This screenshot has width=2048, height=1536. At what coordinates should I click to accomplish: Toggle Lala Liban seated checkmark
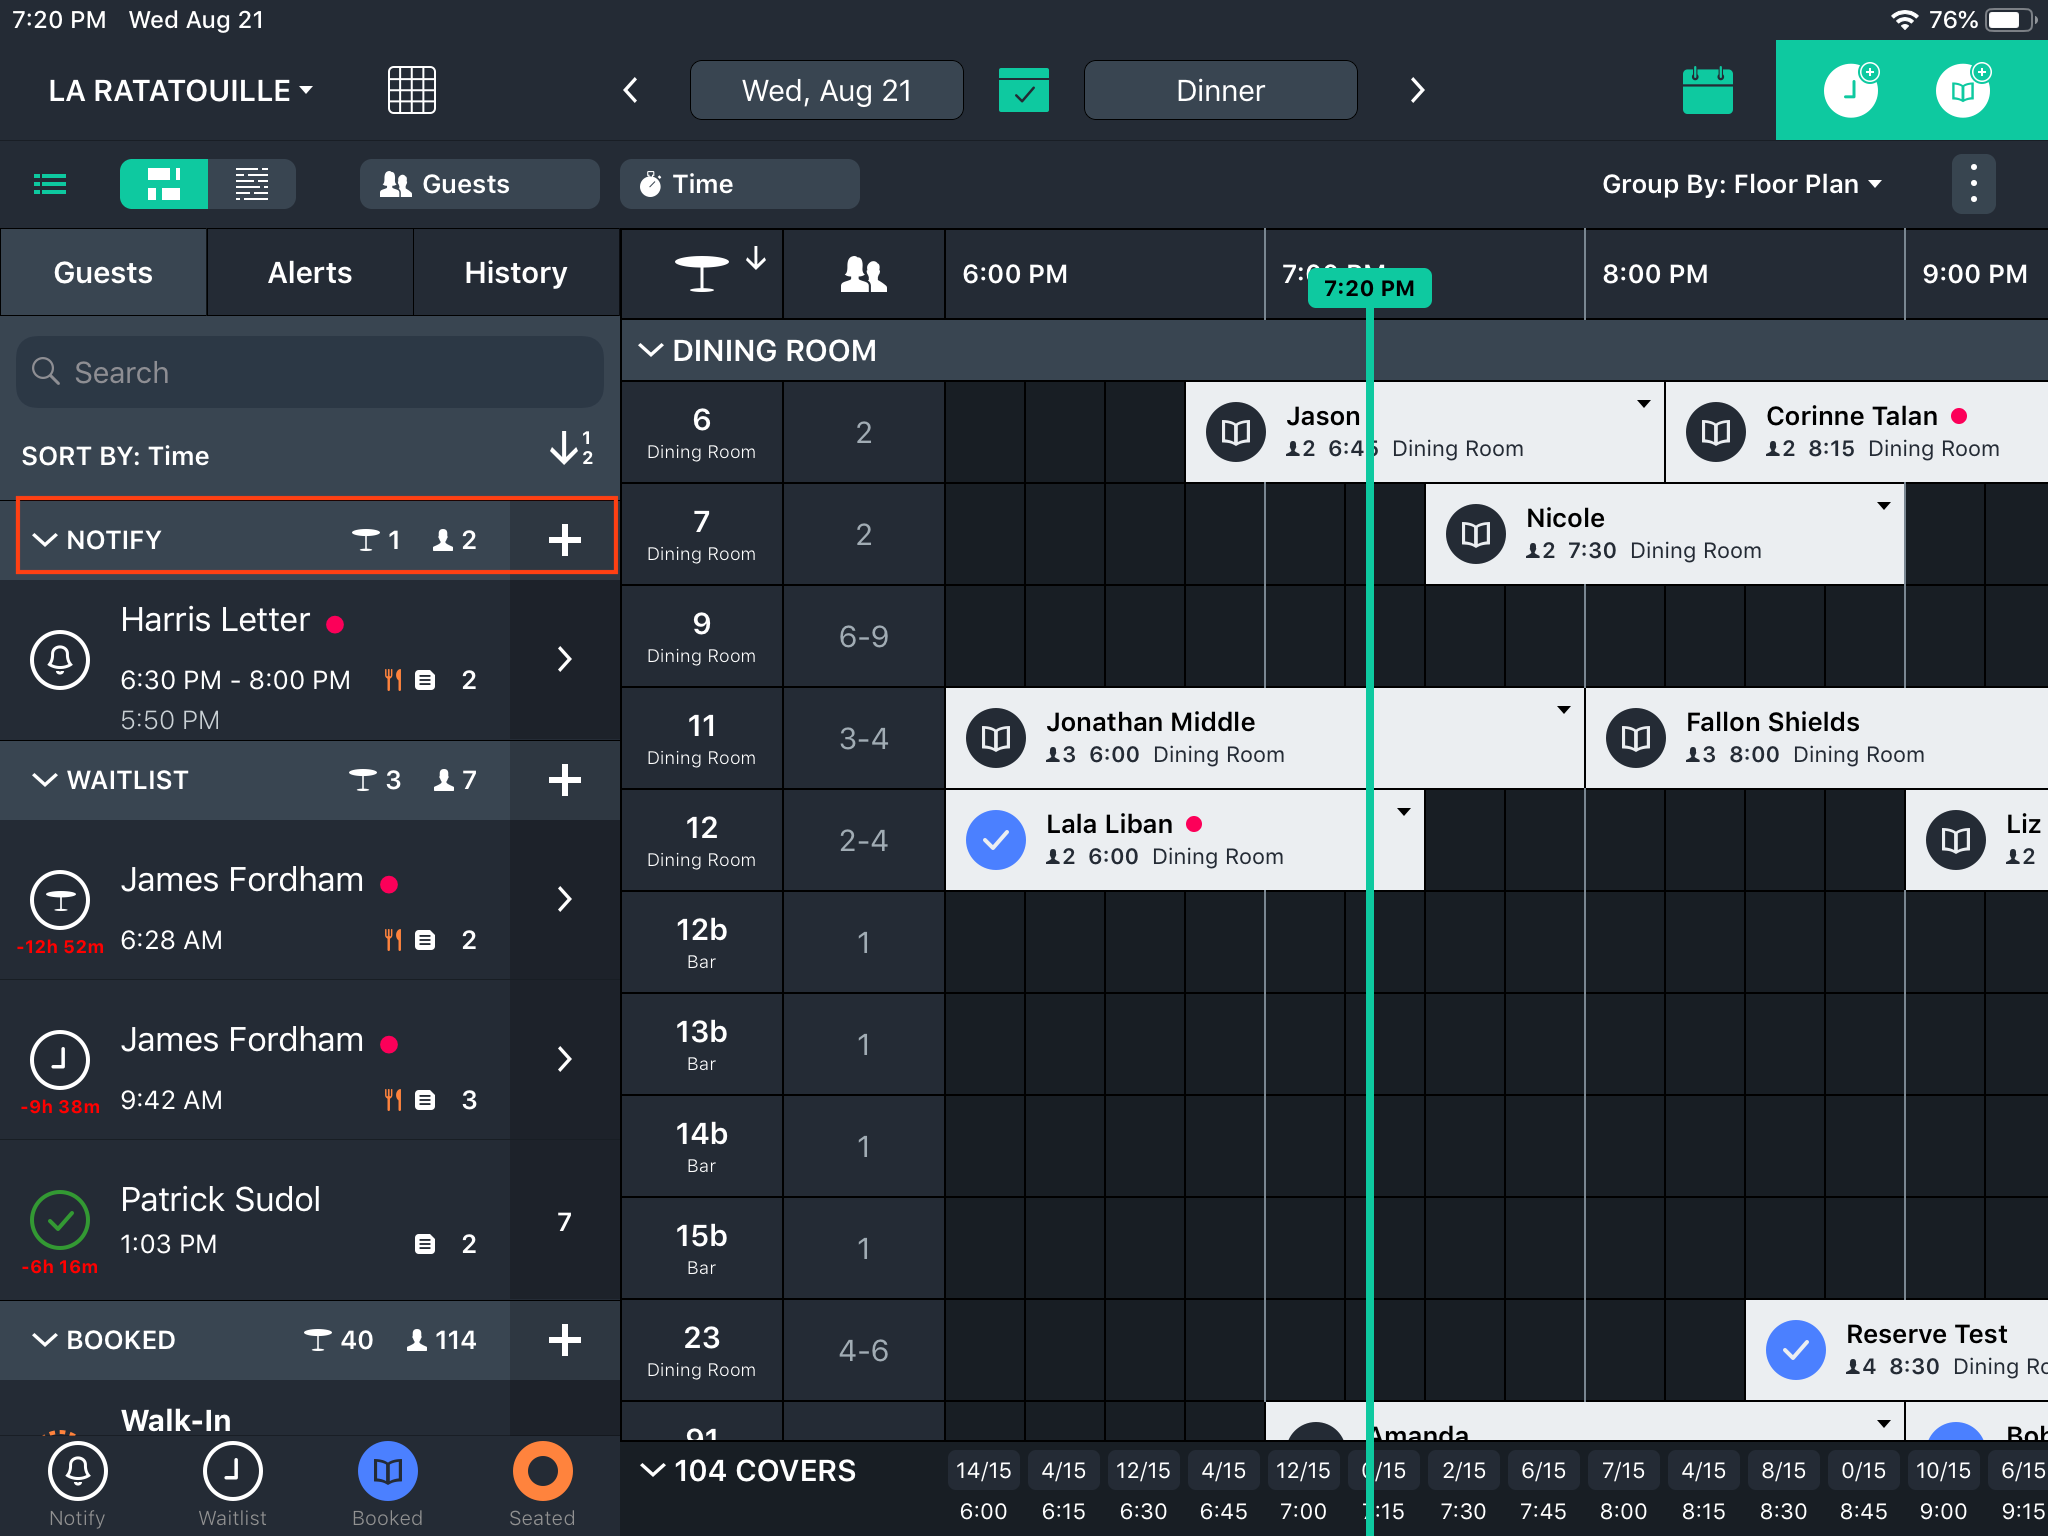point(996,840)
